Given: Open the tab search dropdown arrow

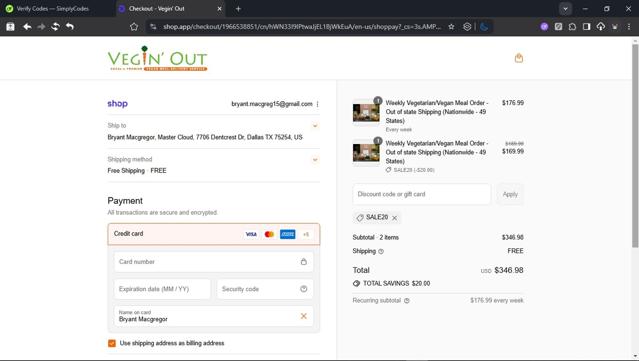Looking at the screenshot, I should (x=565, y=9).
